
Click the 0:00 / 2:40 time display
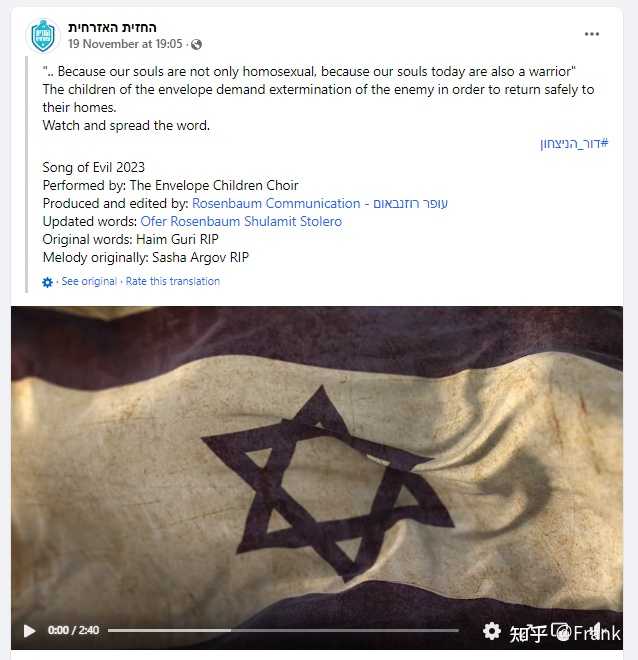coord(73,631)
